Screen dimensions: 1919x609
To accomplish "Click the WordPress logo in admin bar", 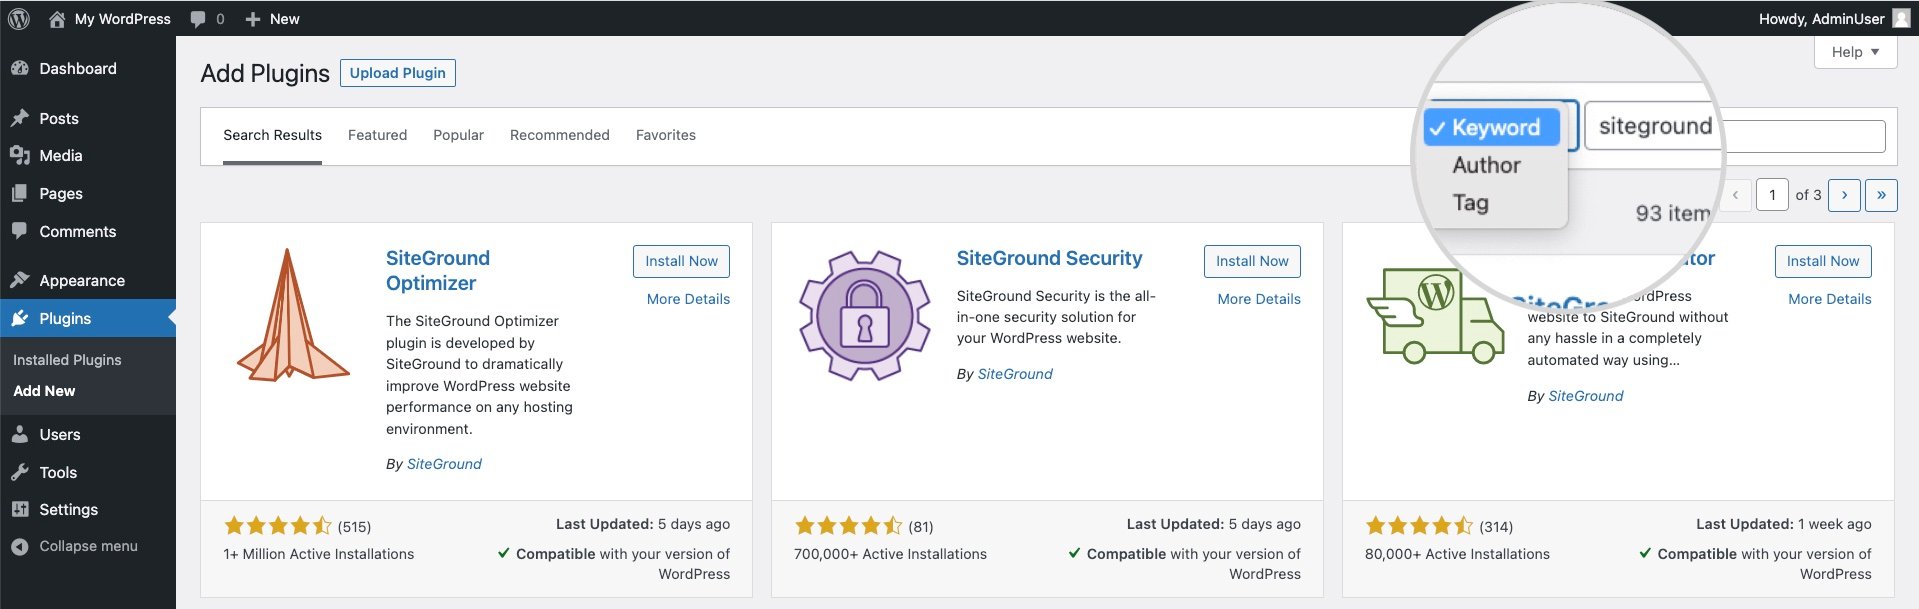I will pos(18,18).
